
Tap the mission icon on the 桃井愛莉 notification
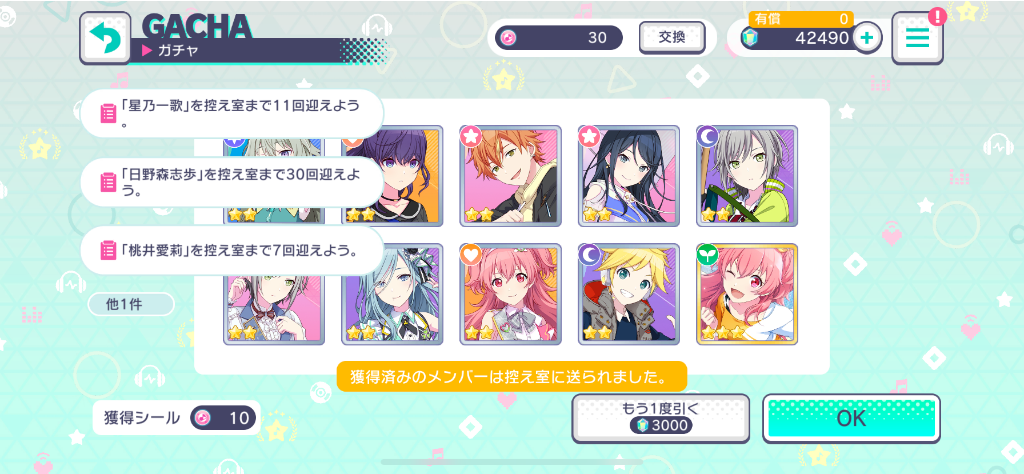[x=108, y=250]
